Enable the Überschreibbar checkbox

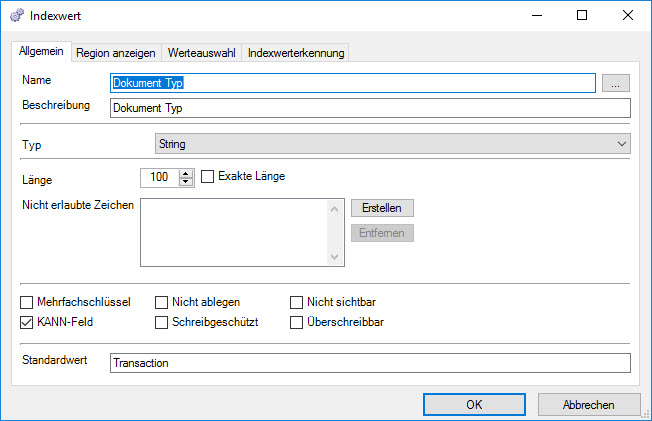pyautogui.click(x=296, y=322)
